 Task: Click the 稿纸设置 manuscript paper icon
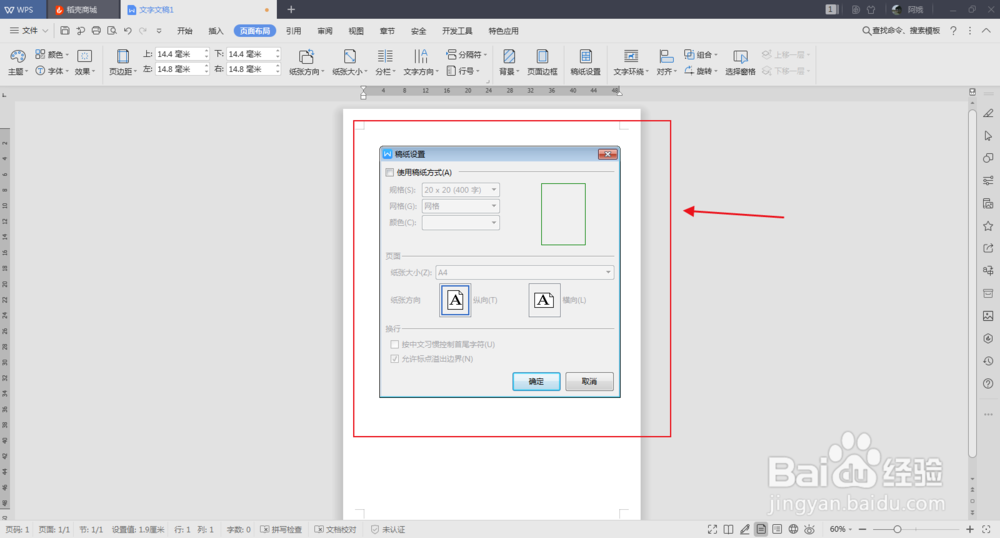585,56
